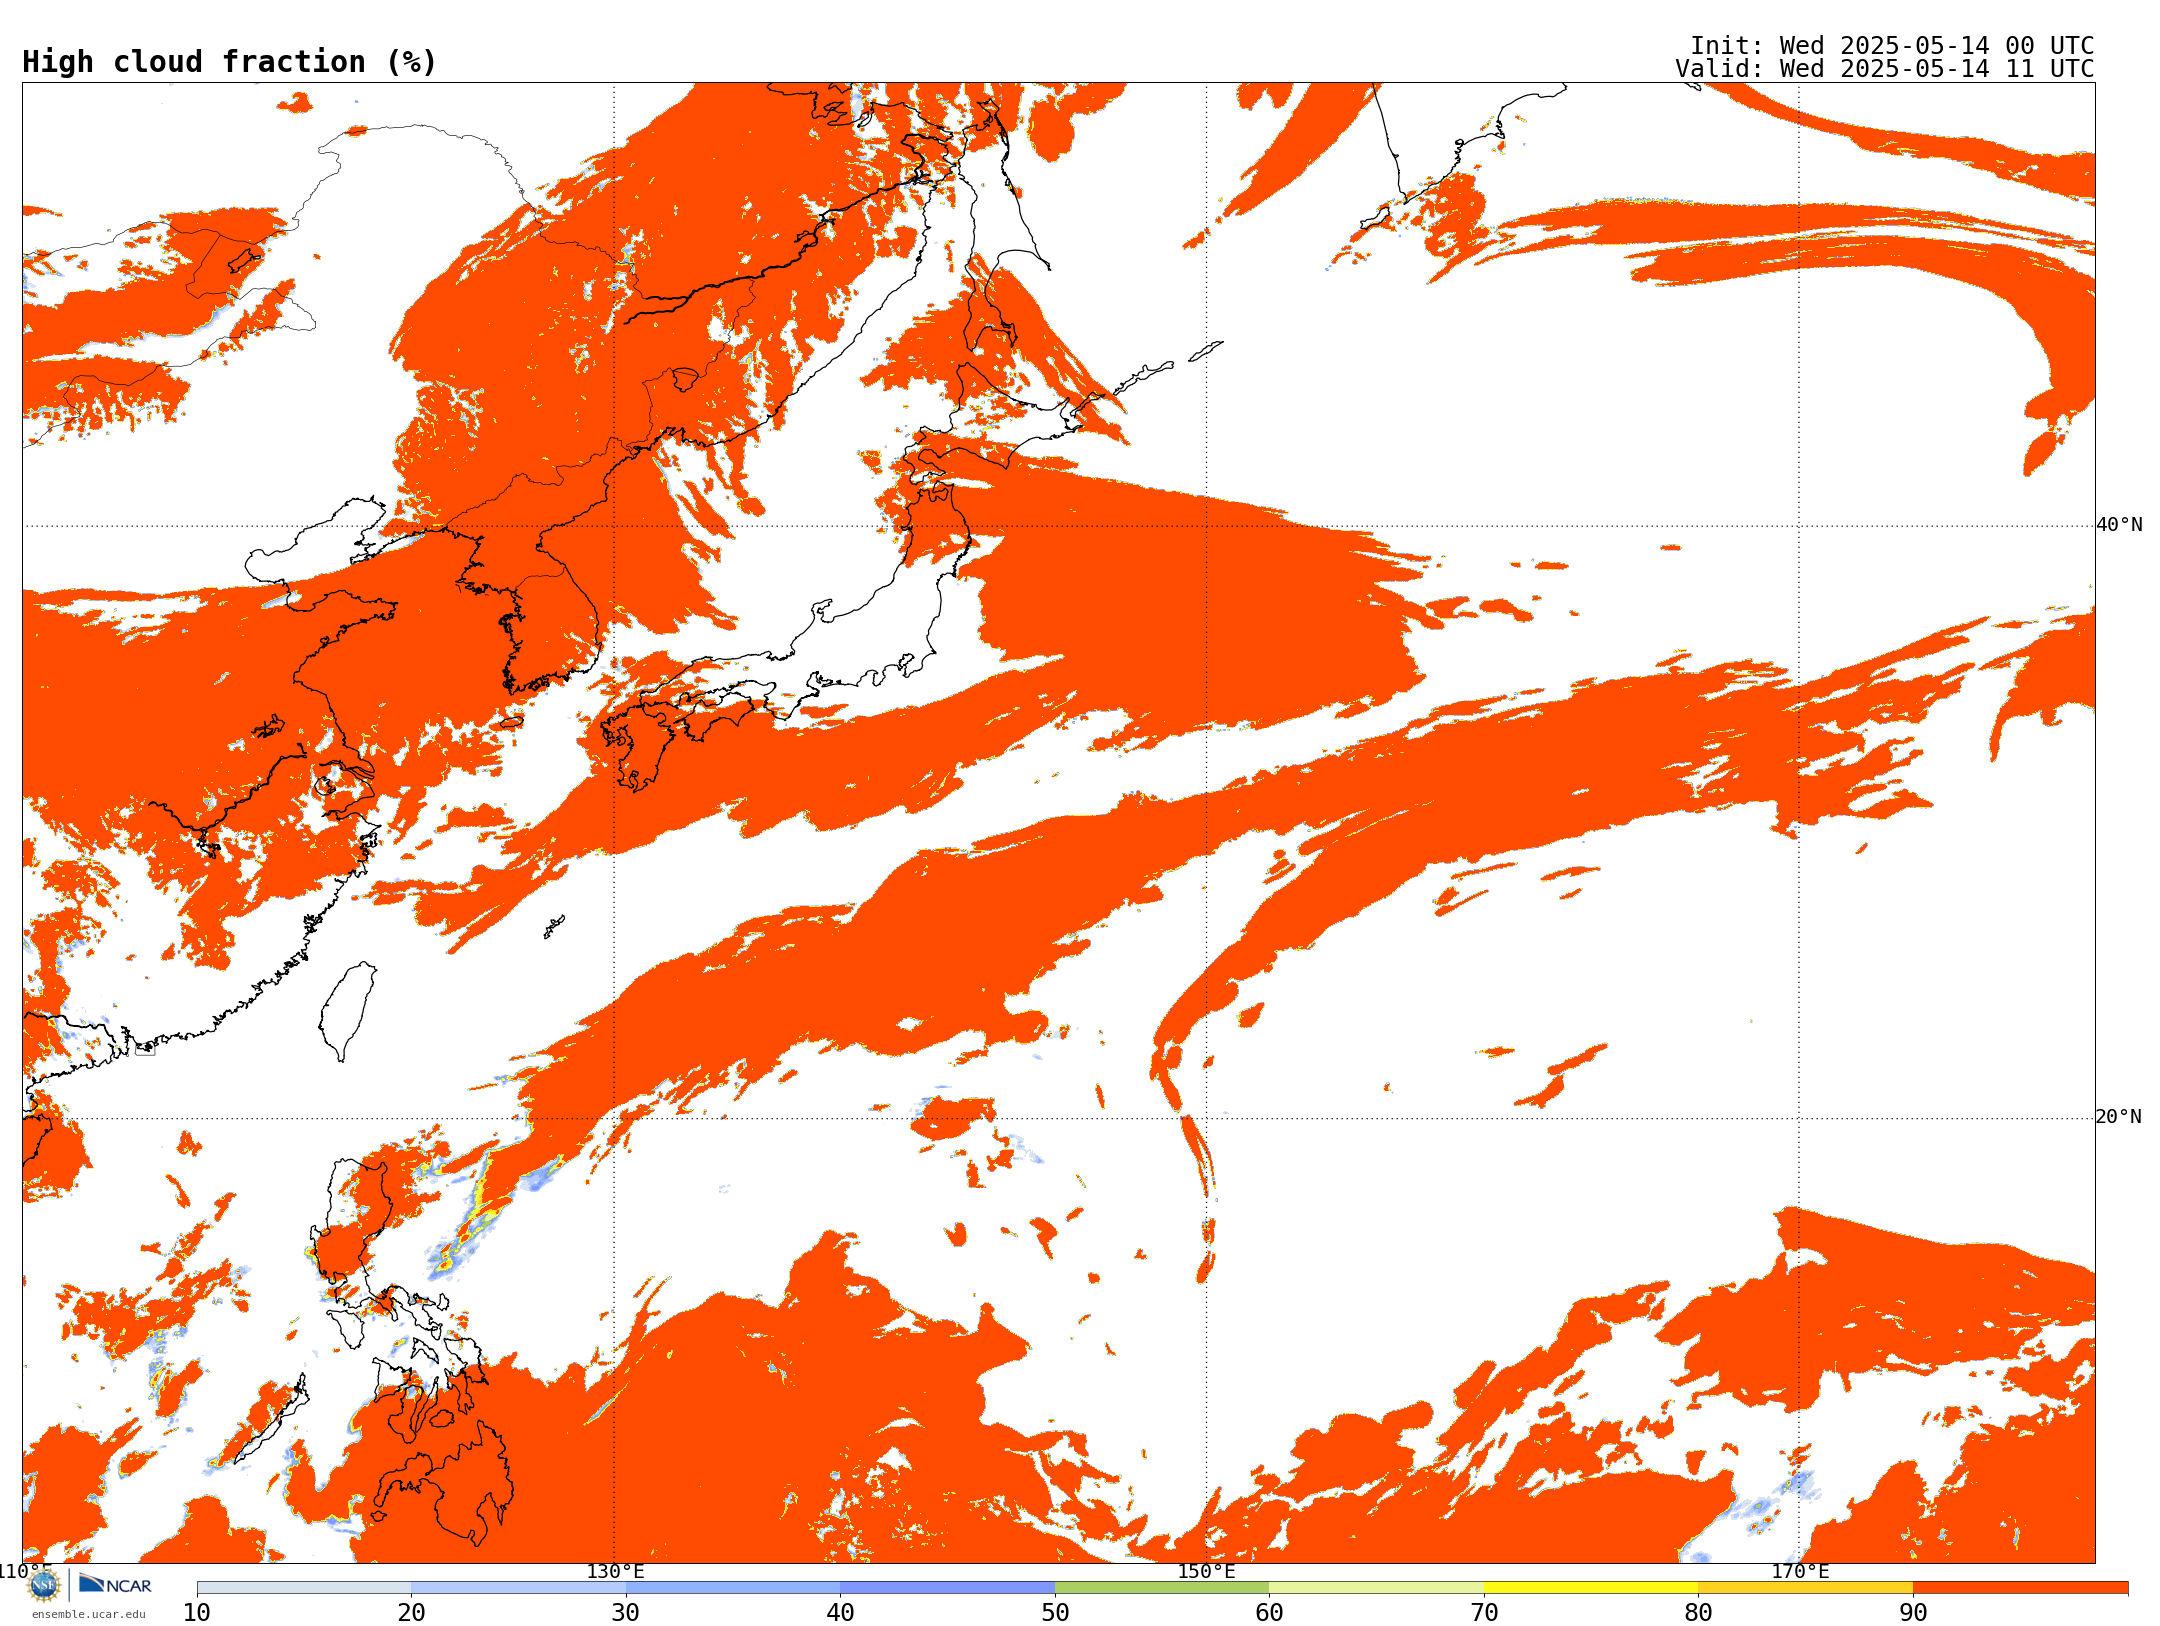Click the 130°E longitude label
The image size is (2160, 1626).
[615, 1572]
